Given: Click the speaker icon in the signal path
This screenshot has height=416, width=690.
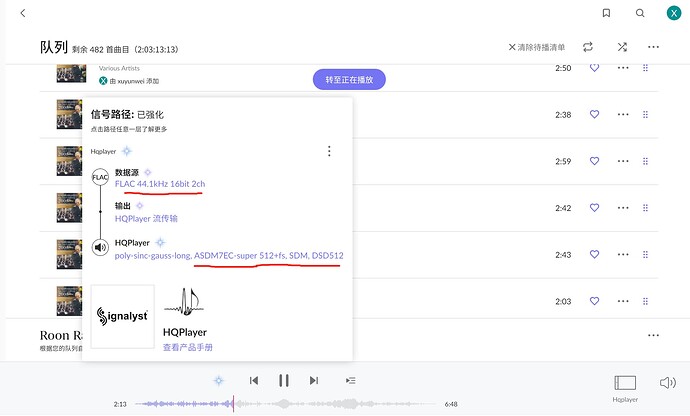Looking at the screenshot, I should [100, 247].
